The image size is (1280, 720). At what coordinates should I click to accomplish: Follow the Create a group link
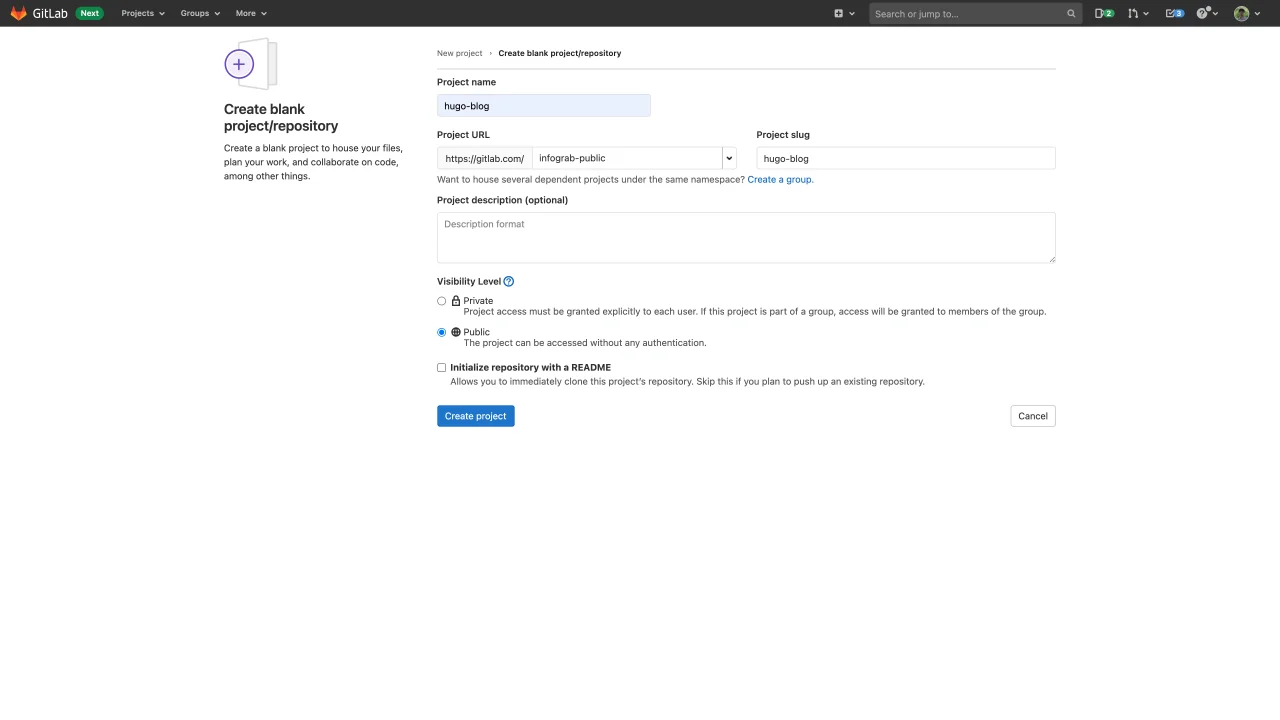[x=780, y=180]
